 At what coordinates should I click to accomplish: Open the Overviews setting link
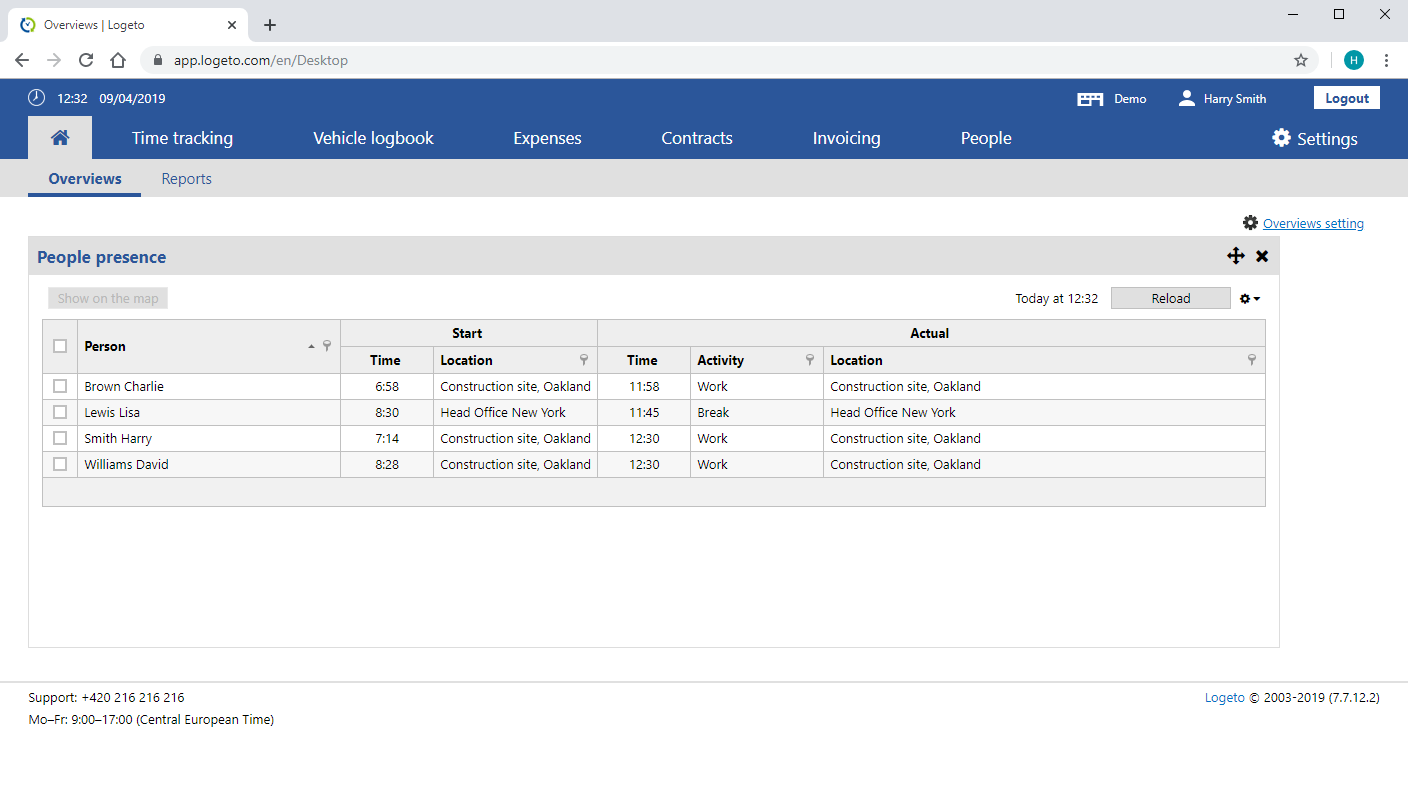pos(1313,223)
